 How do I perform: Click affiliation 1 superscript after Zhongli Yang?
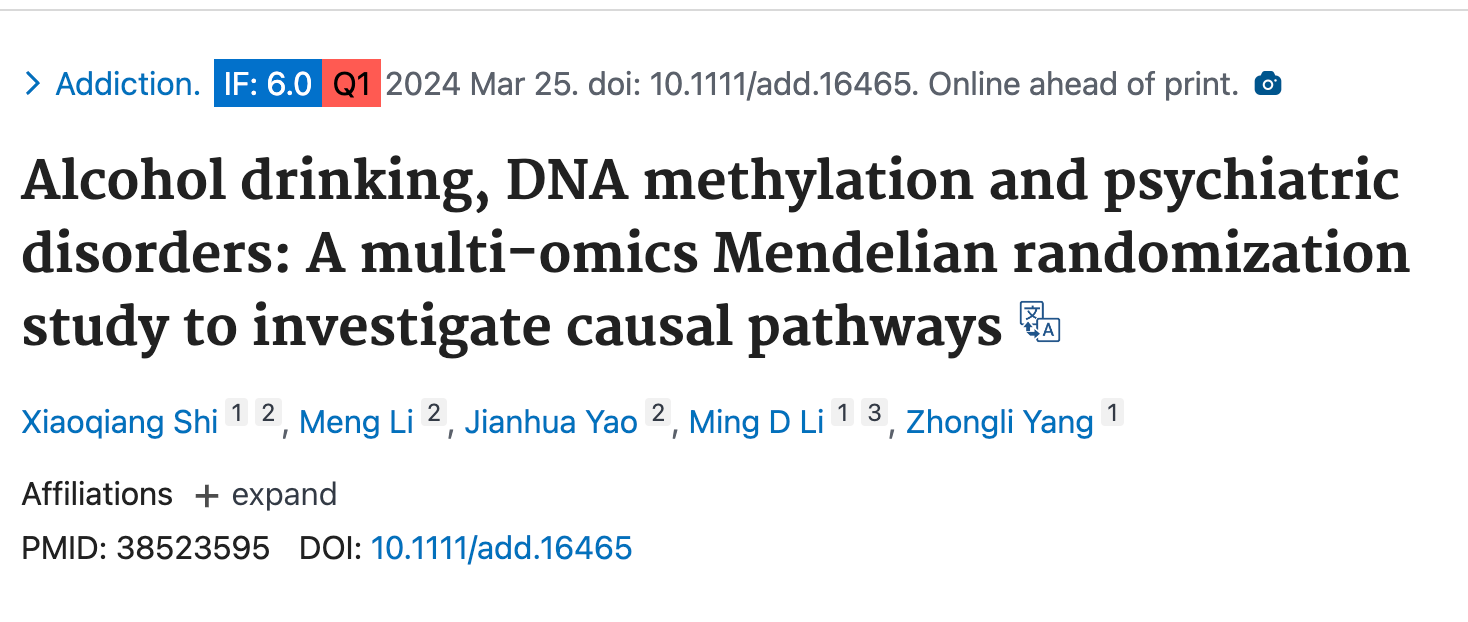point(1112,413)
